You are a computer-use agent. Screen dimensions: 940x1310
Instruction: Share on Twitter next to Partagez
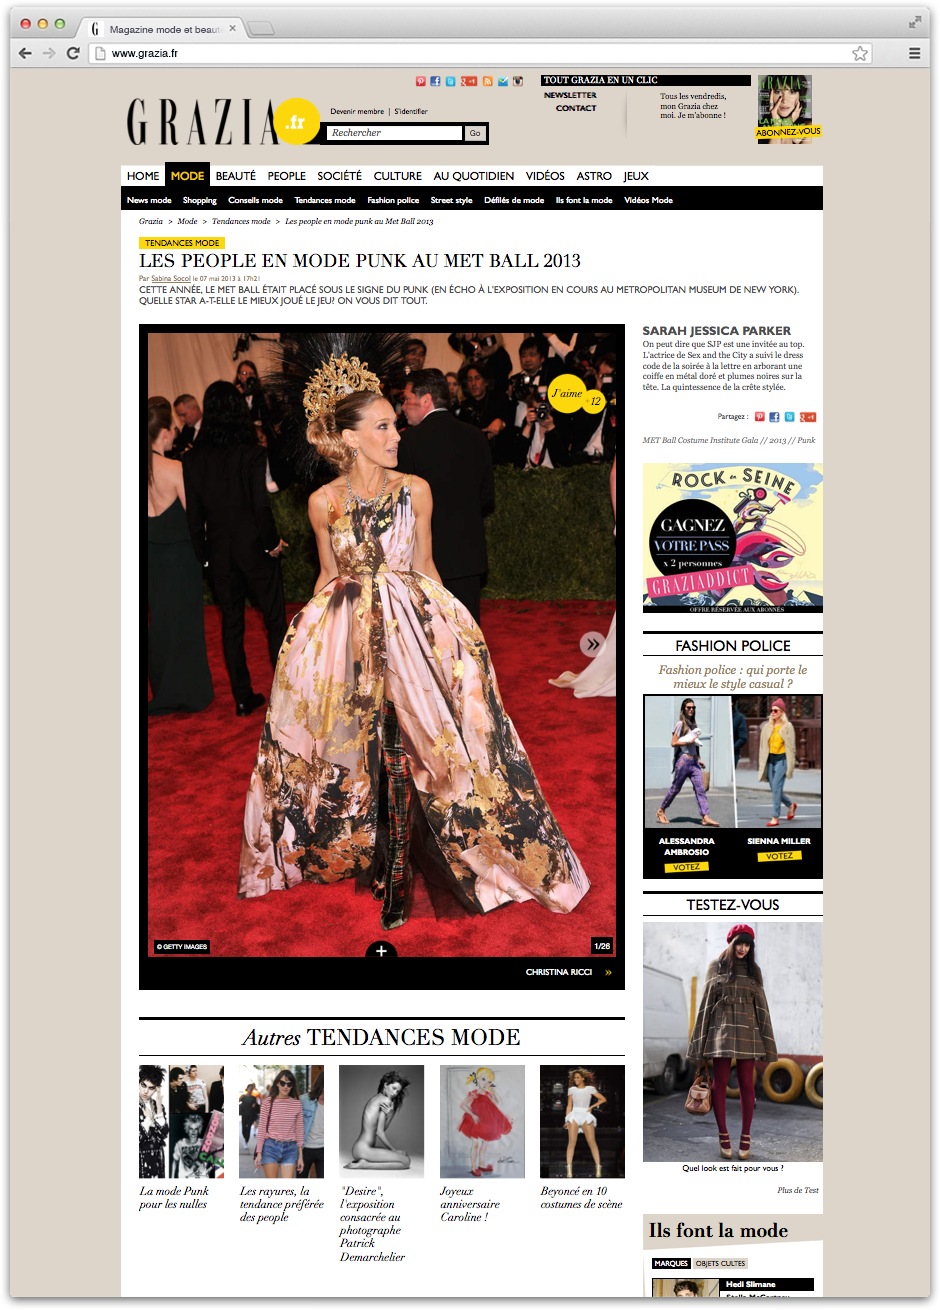tap(790, 417)
